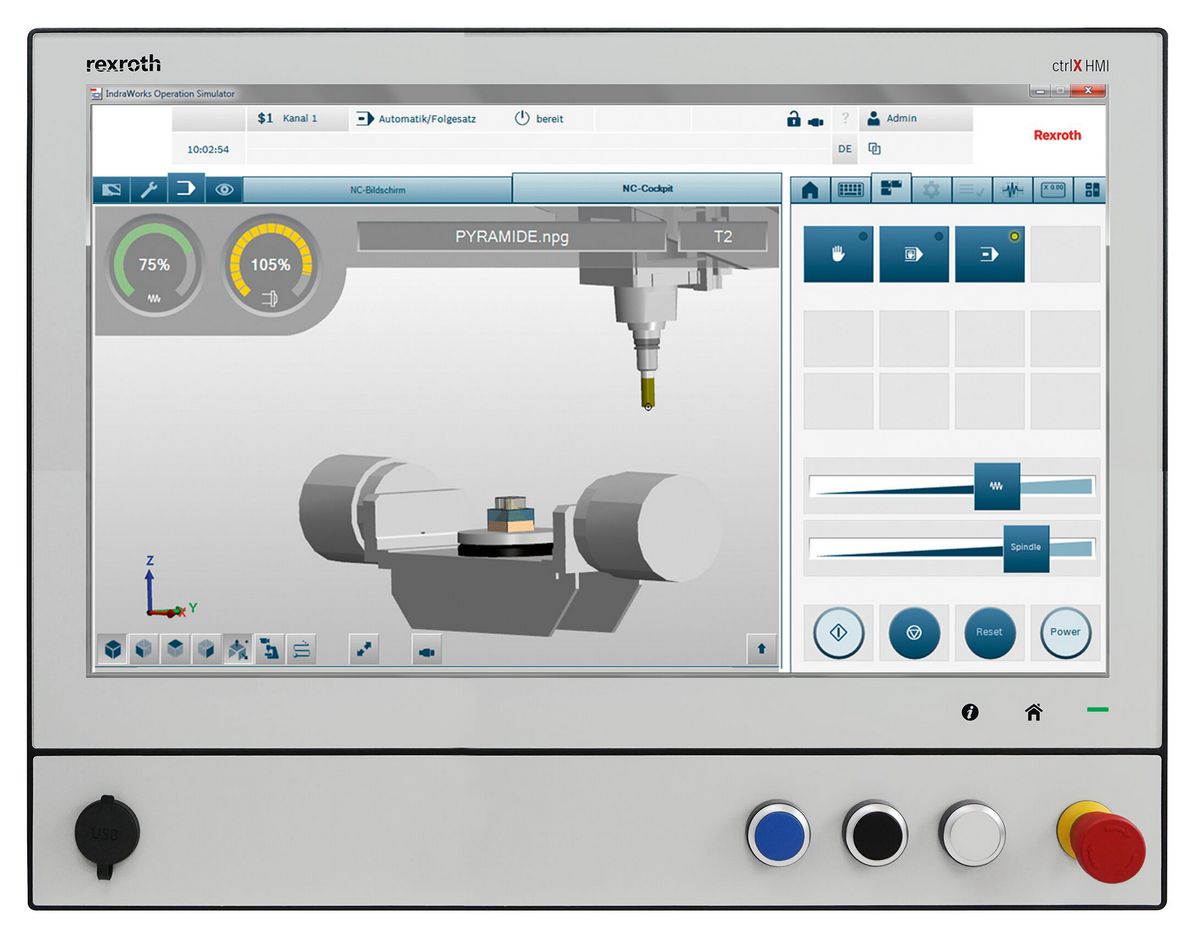
Task: Click the Spindle override slider handle
Action: coord(1026,548)
